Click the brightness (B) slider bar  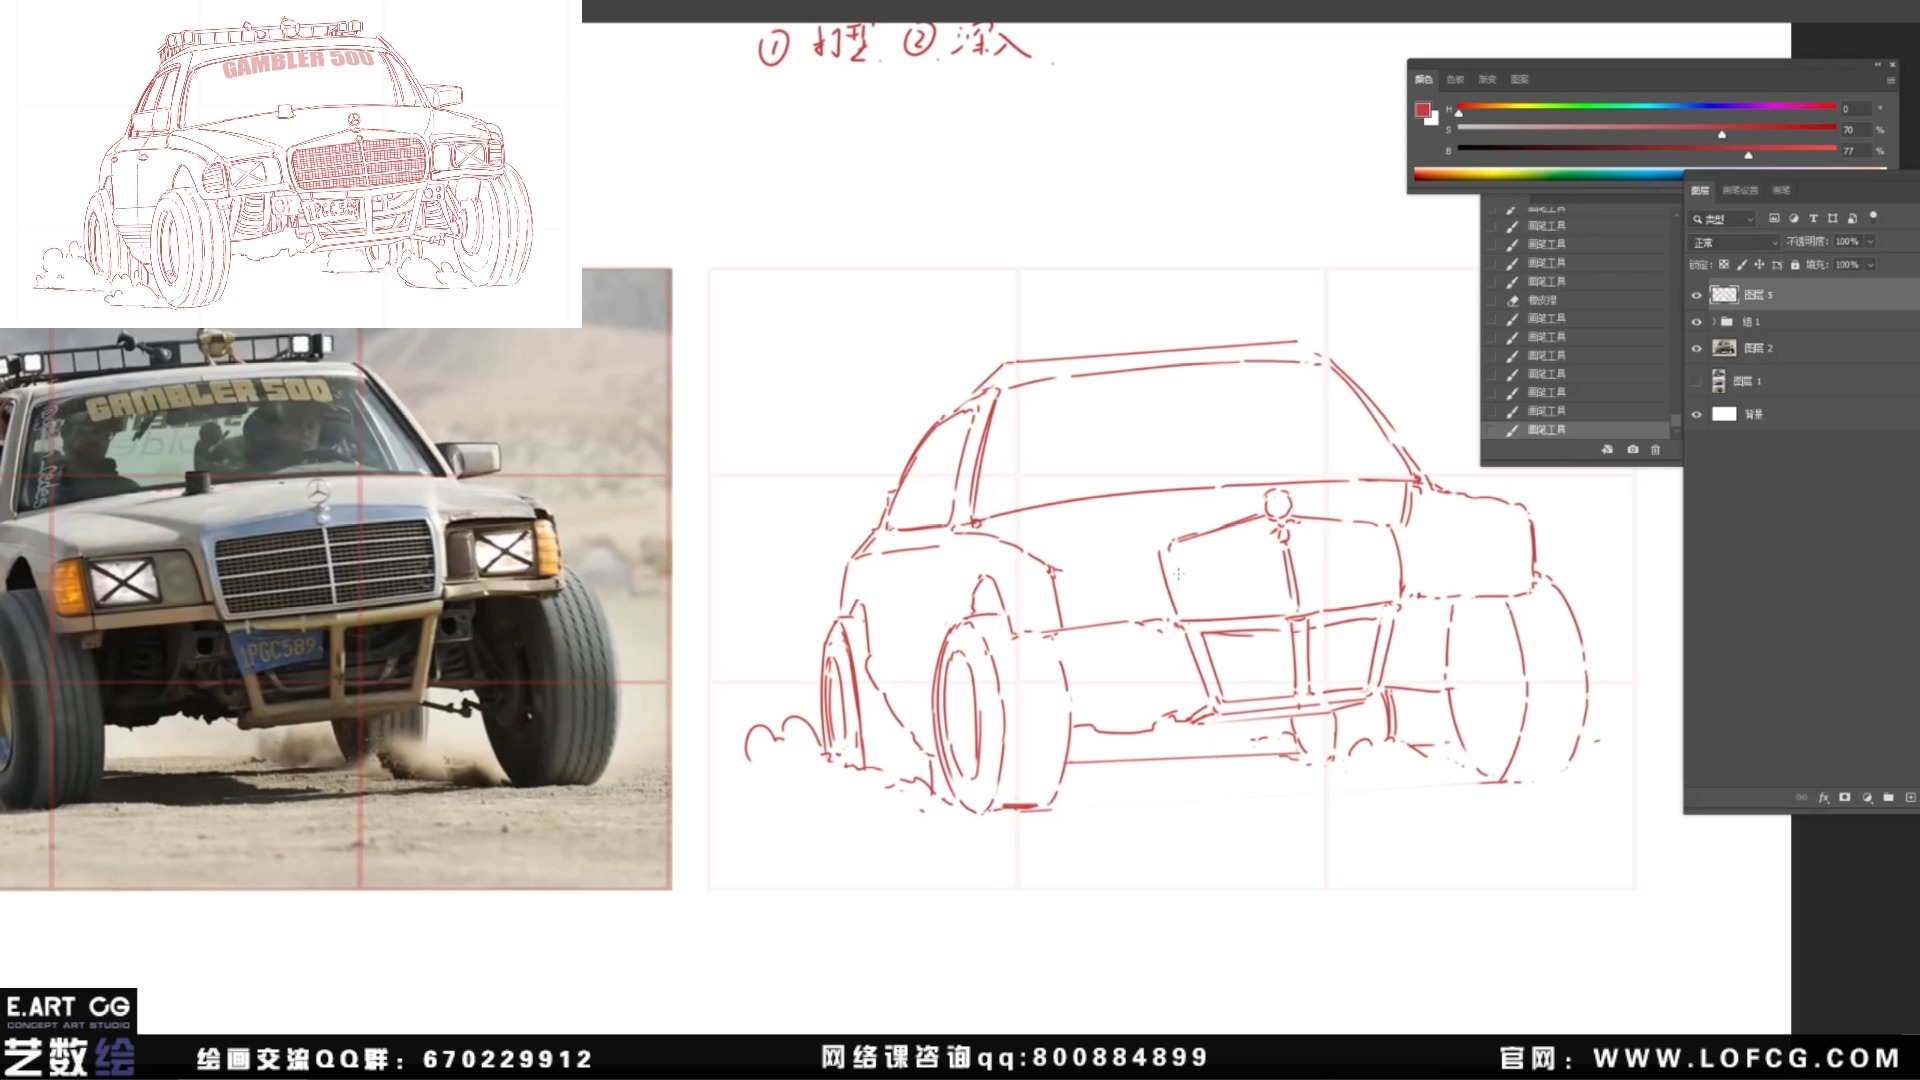[1646, 149]
